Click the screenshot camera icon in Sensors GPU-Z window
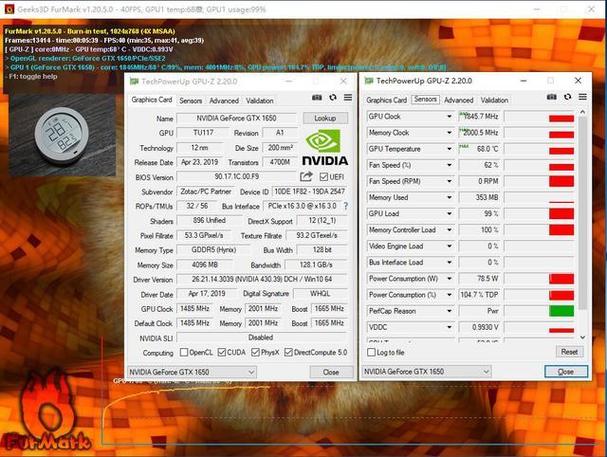Viewport: 607px width, 457px height. coord(552,97)
